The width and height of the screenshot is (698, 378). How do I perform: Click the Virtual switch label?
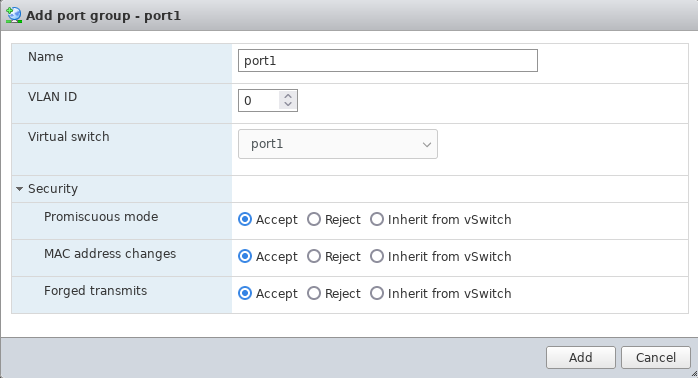coord(69,137)
